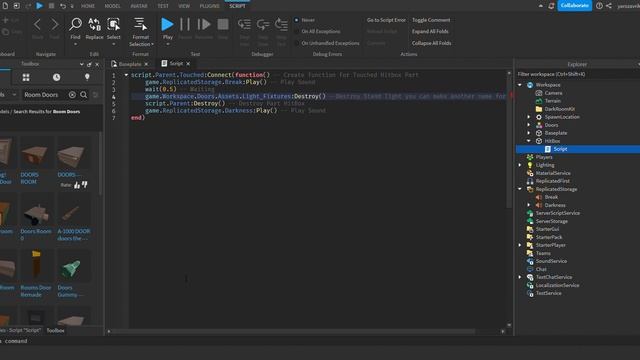The height and width of the screenshot is (360, 640).
Task: Click the undo arrow in quick access bar
Action: [63, 6]
